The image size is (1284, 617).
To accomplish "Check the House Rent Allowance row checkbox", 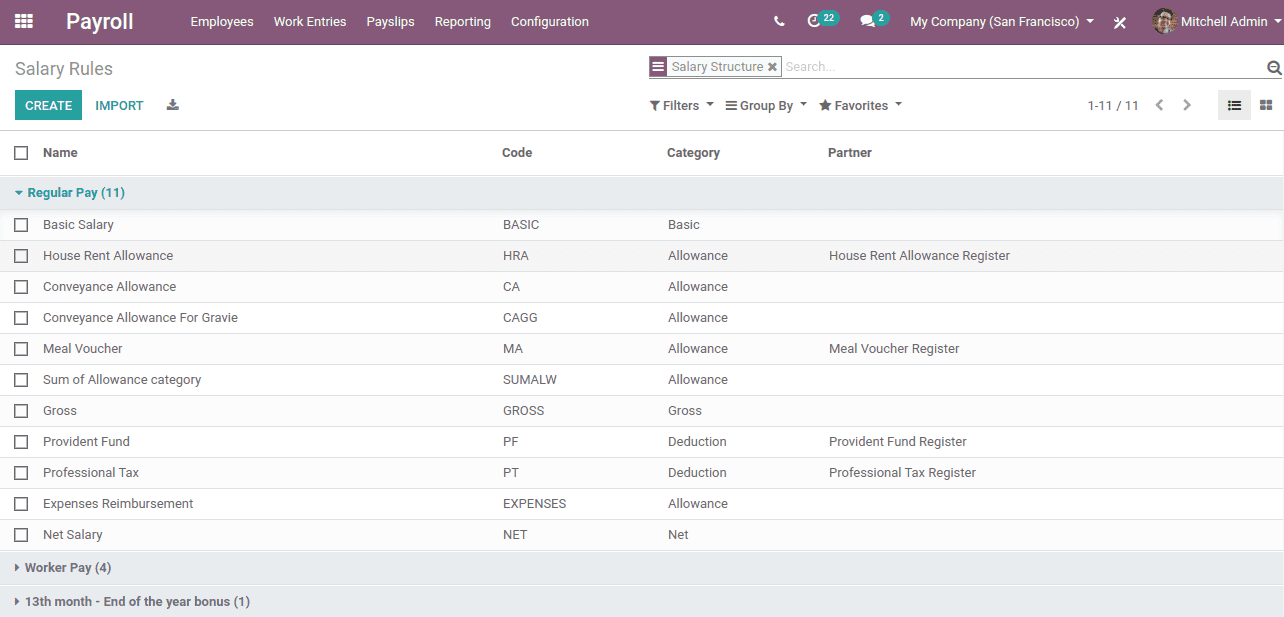I will (21, 256).
